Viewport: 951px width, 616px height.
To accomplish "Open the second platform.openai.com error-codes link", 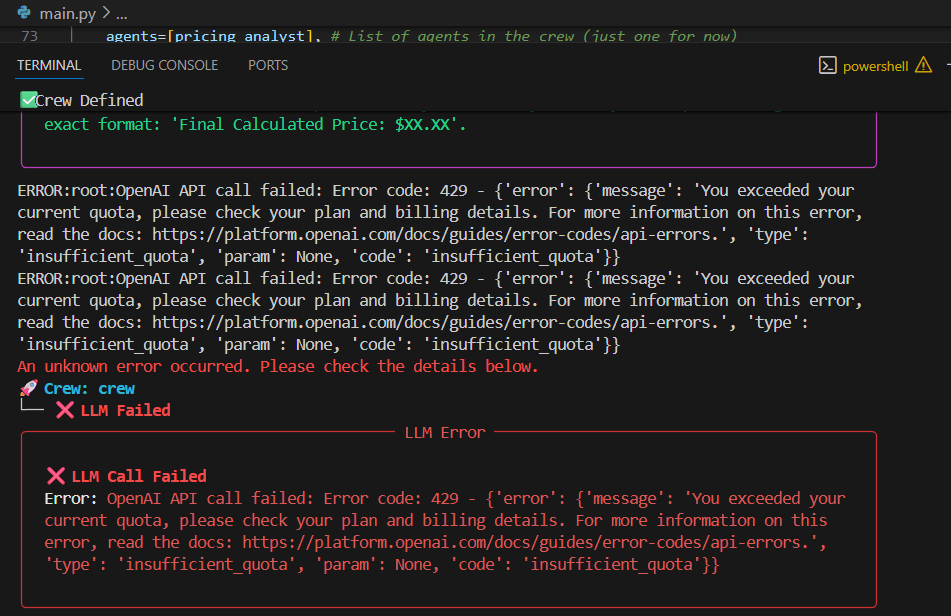I will [x=435, y=323].
